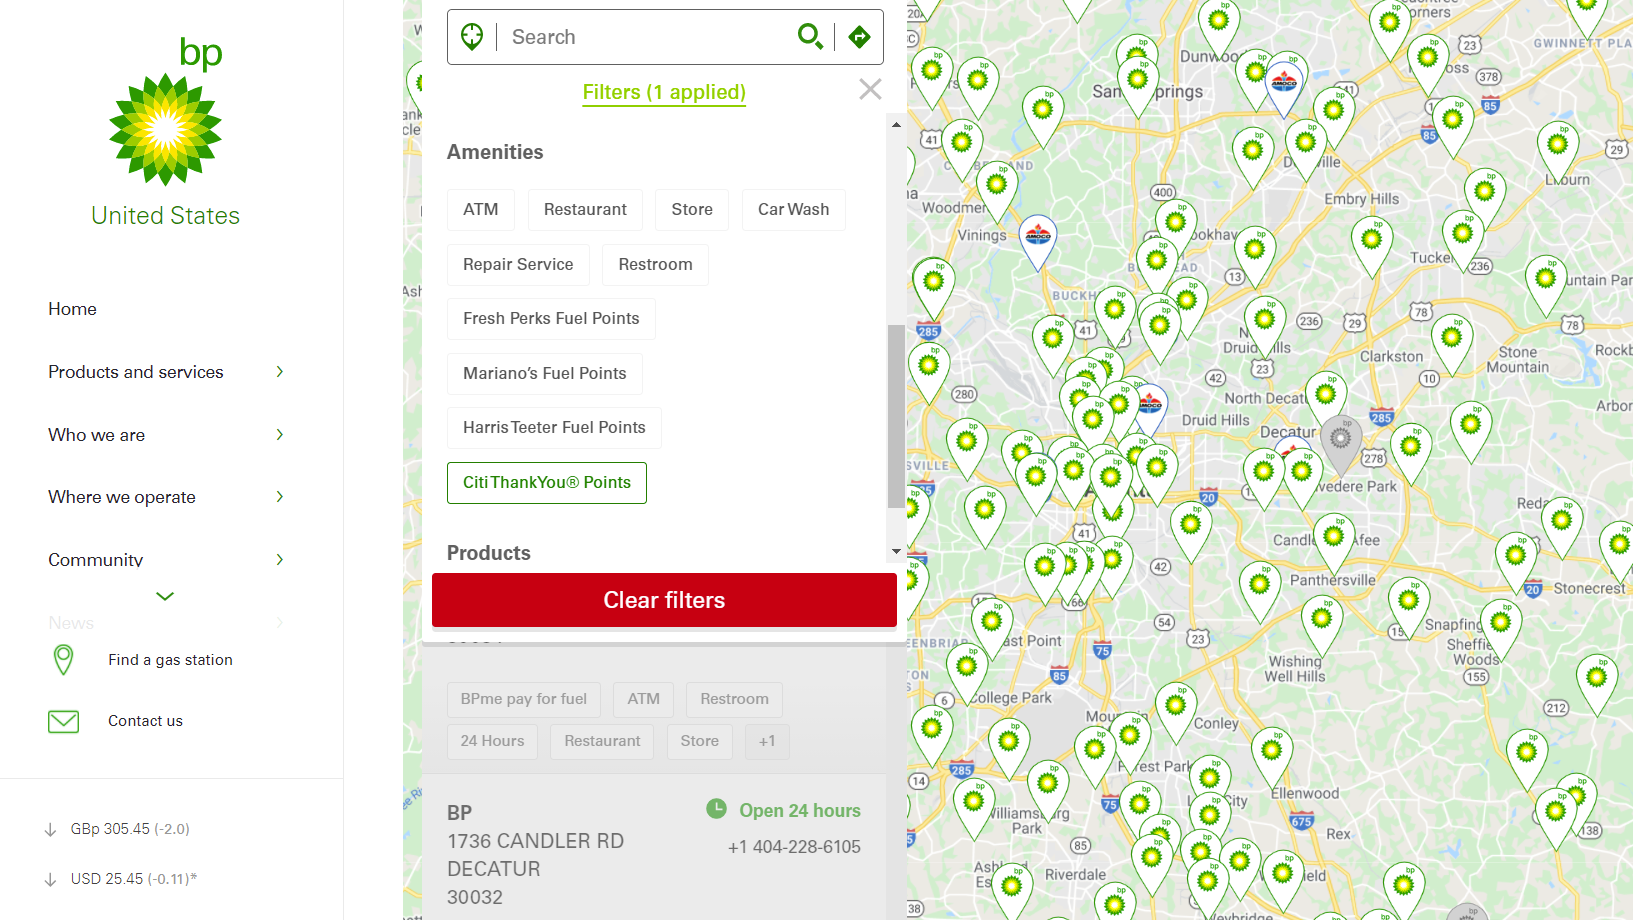
Task: Click the Find a gas station pin icon
Action: tap(63, 660)
